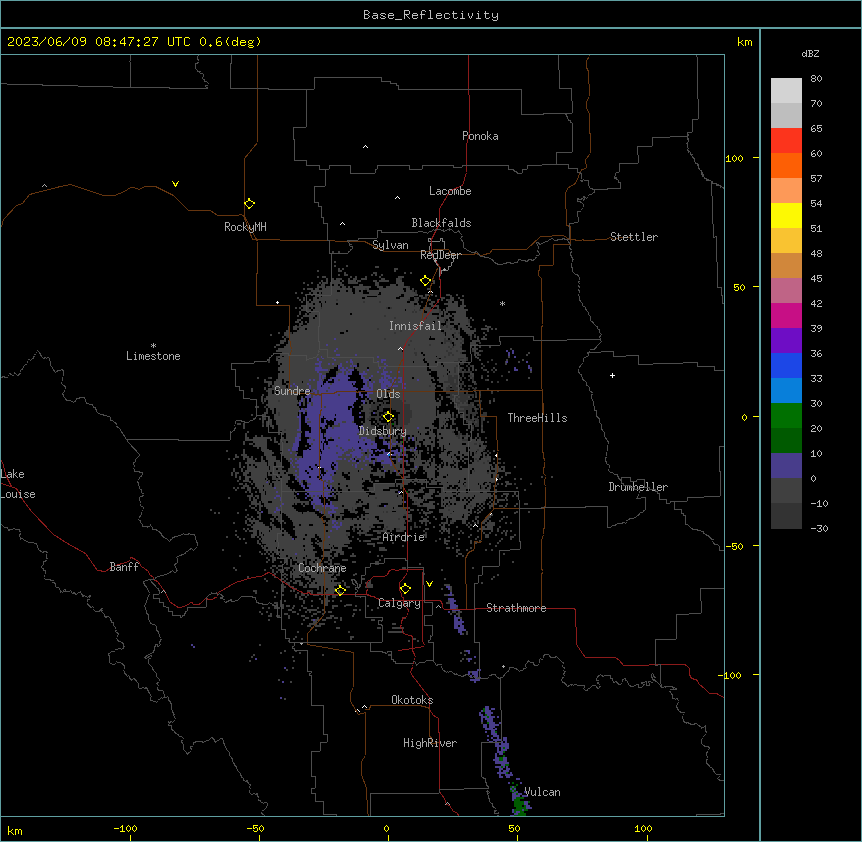Screen dimensions: 862x842
Task: Click the 65 value on dBZ legend
Action: pyautogui.click(x=816, y=129)
